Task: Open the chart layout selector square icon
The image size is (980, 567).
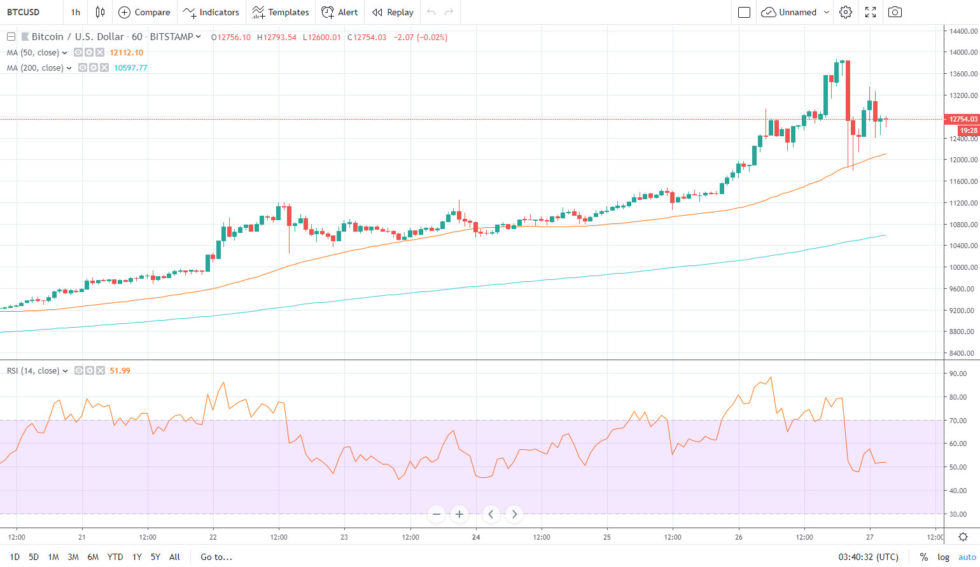Action: click(x=744, y=12)
